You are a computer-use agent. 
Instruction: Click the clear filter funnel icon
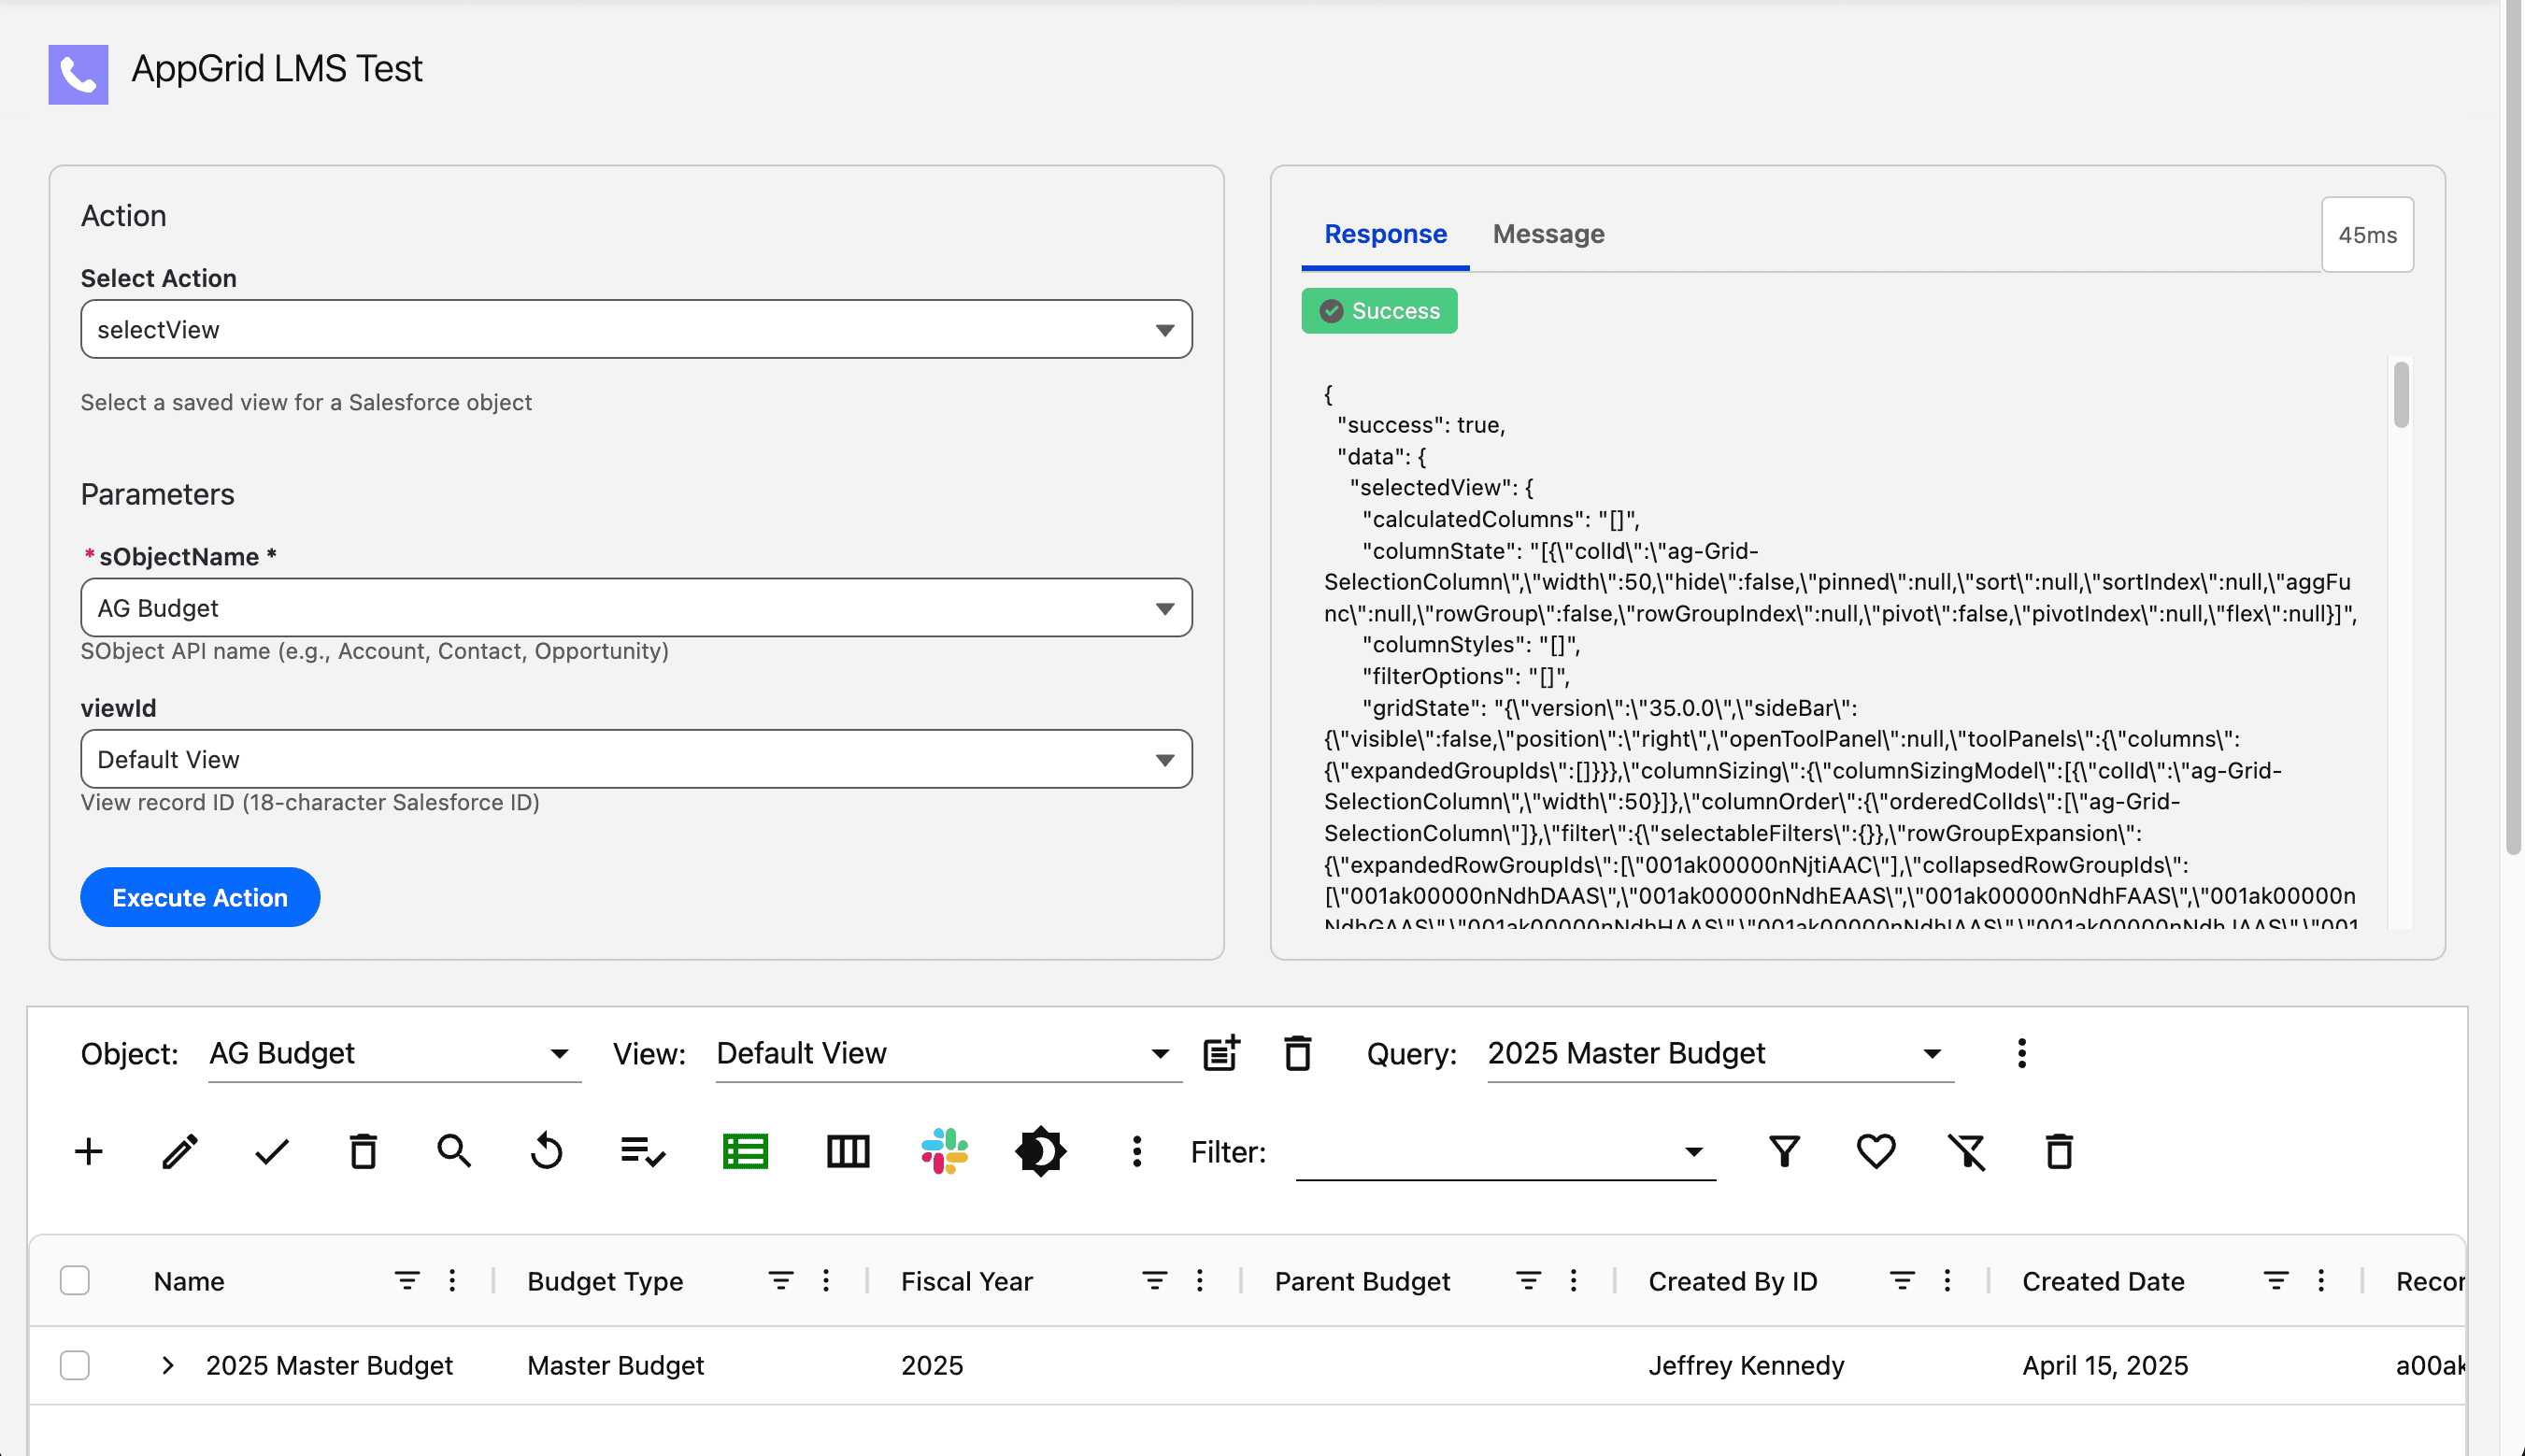point(1966,1151)
